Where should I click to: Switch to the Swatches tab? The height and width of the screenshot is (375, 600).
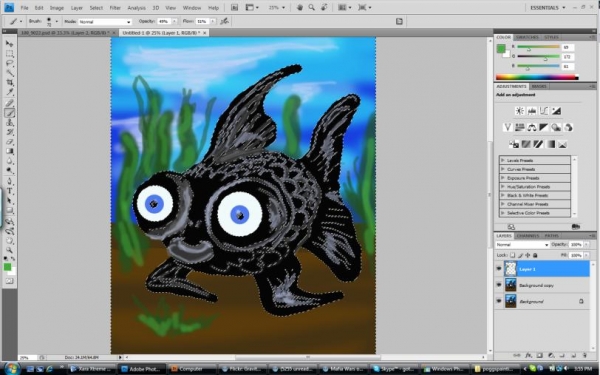(x=527, y=37)
